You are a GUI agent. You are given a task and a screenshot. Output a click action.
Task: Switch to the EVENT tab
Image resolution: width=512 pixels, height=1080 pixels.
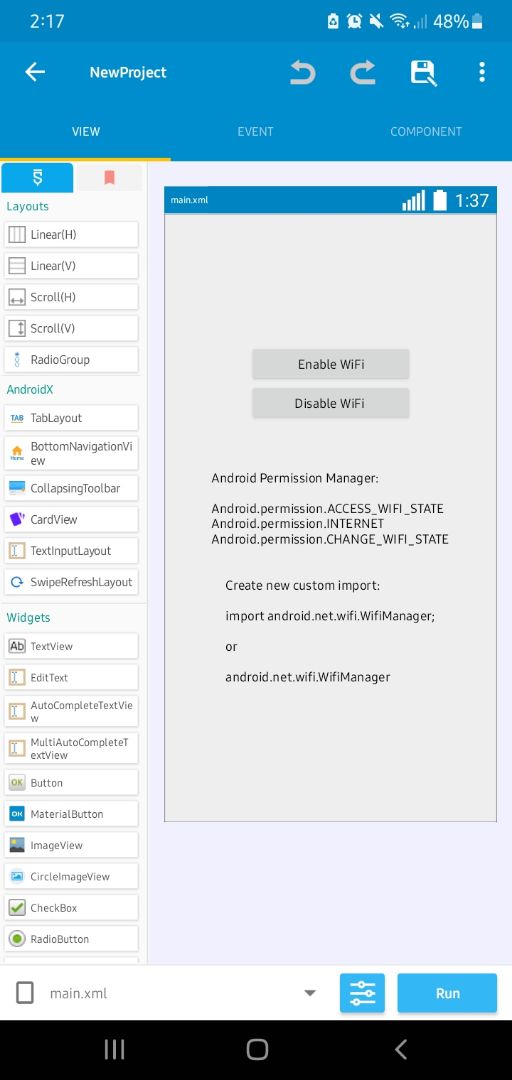(x=256, y=132)
